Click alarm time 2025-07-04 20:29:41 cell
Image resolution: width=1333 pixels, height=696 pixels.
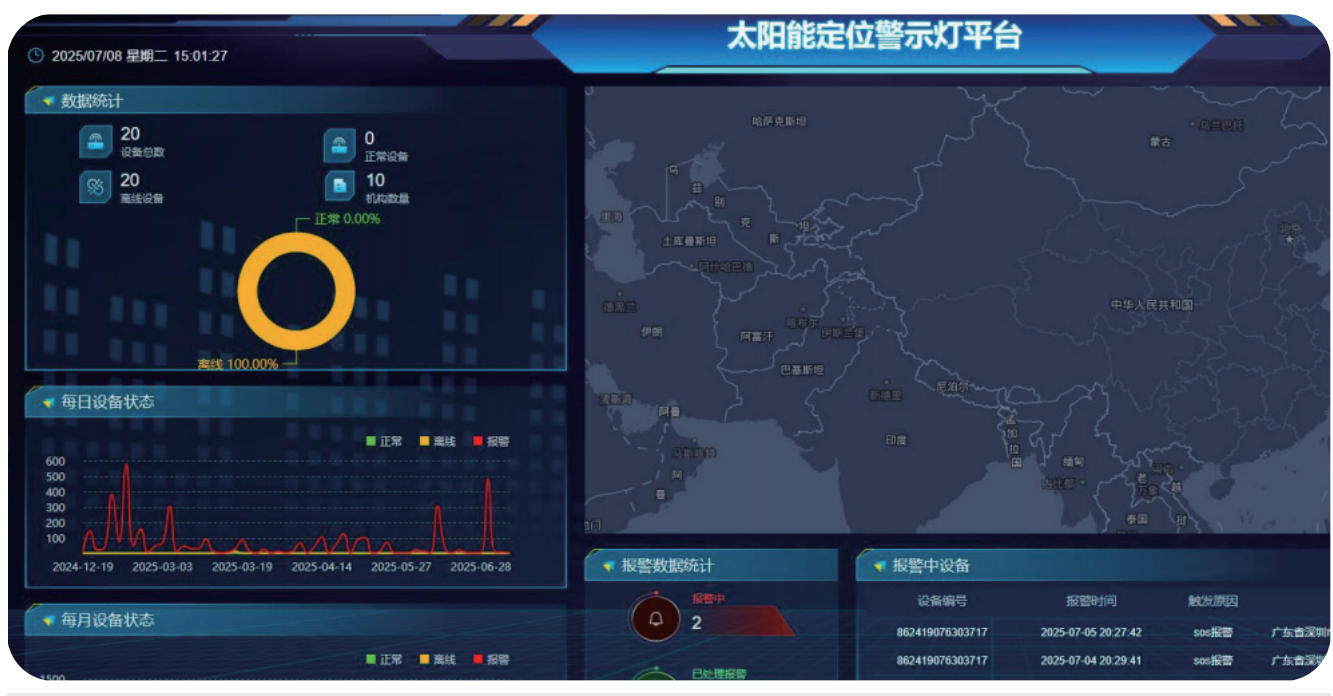pos(1091,660)
